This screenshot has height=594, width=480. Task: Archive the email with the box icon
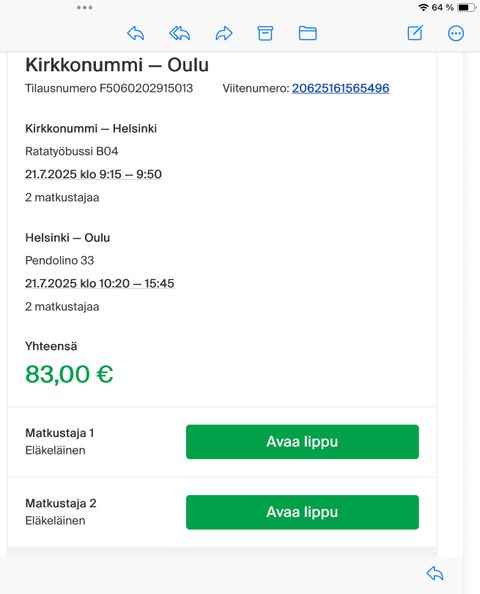(x=265, y=33)
